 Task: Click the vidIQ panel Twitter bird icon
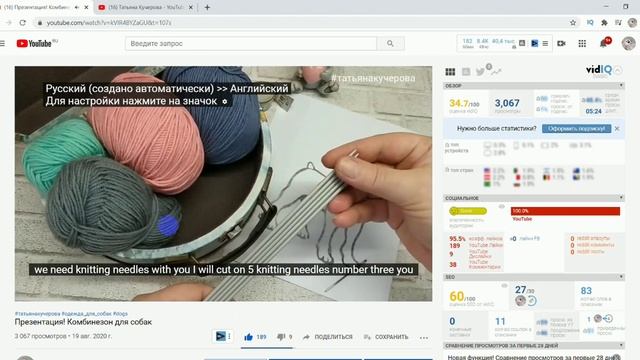[x=480, y=72]
